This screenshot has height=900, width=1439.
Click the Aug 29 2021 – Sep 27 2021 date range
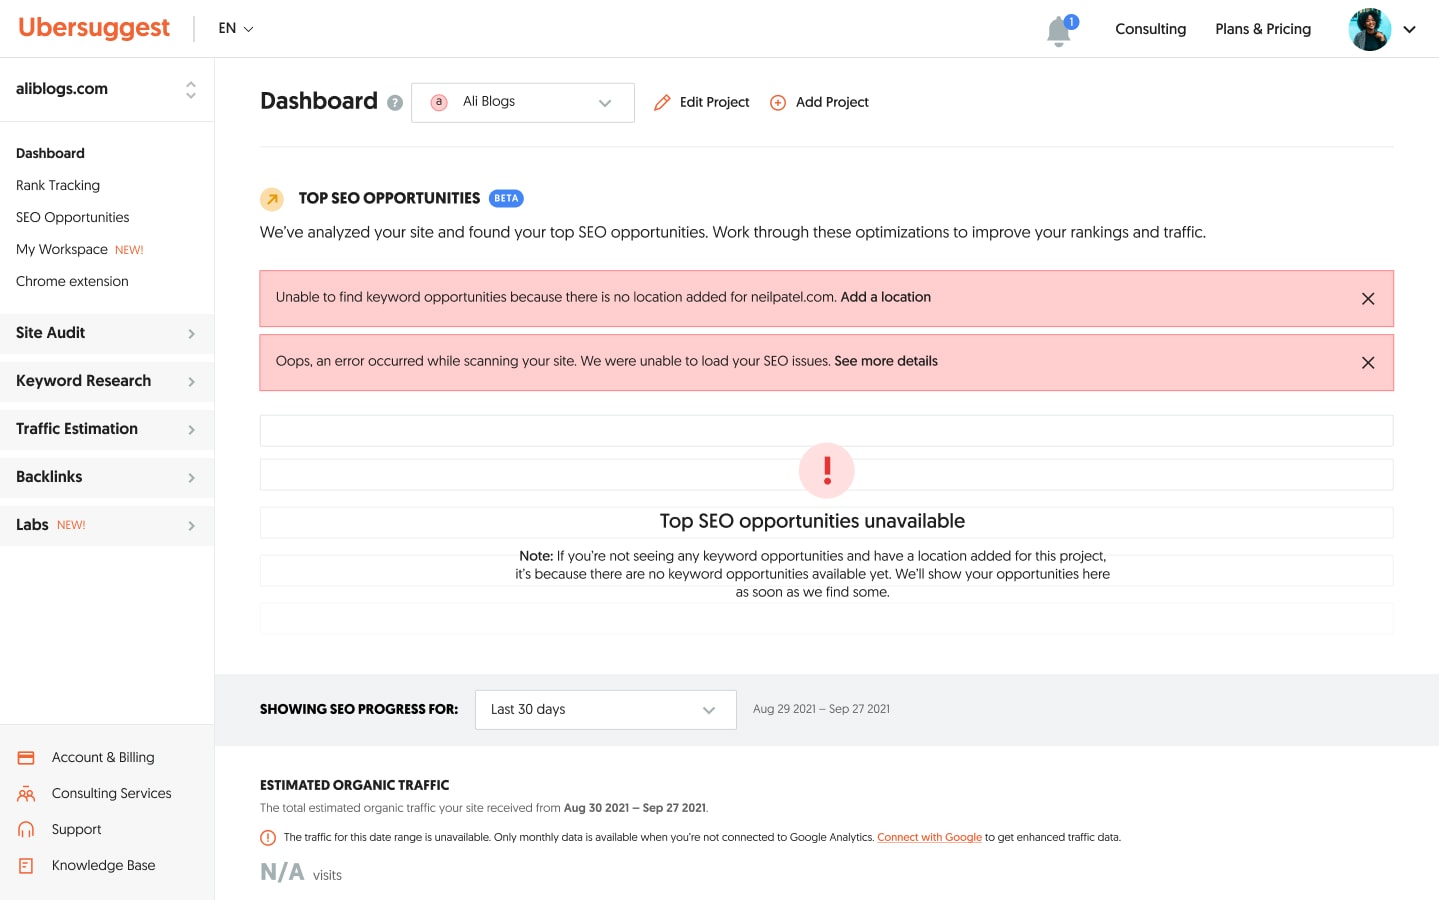[821, 709]
